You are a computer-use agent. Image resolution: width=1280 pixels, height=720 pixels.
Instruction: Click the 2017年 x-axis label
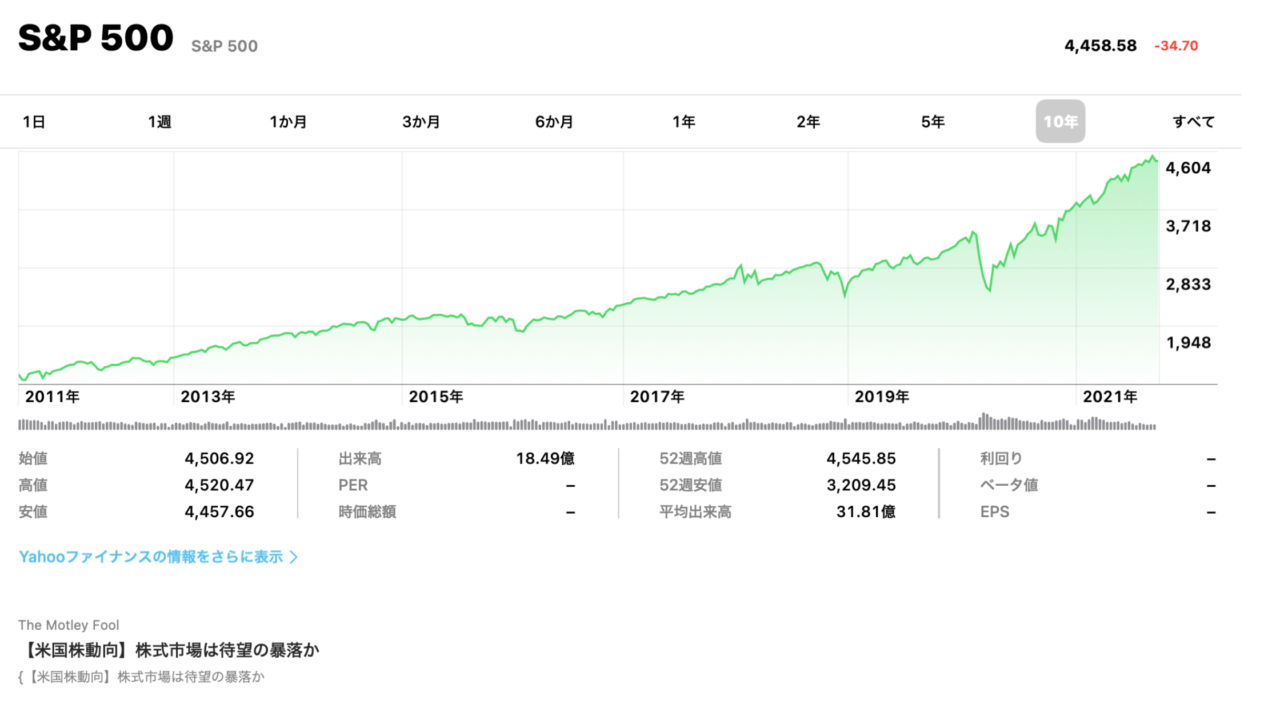click(x=657, y=396)
